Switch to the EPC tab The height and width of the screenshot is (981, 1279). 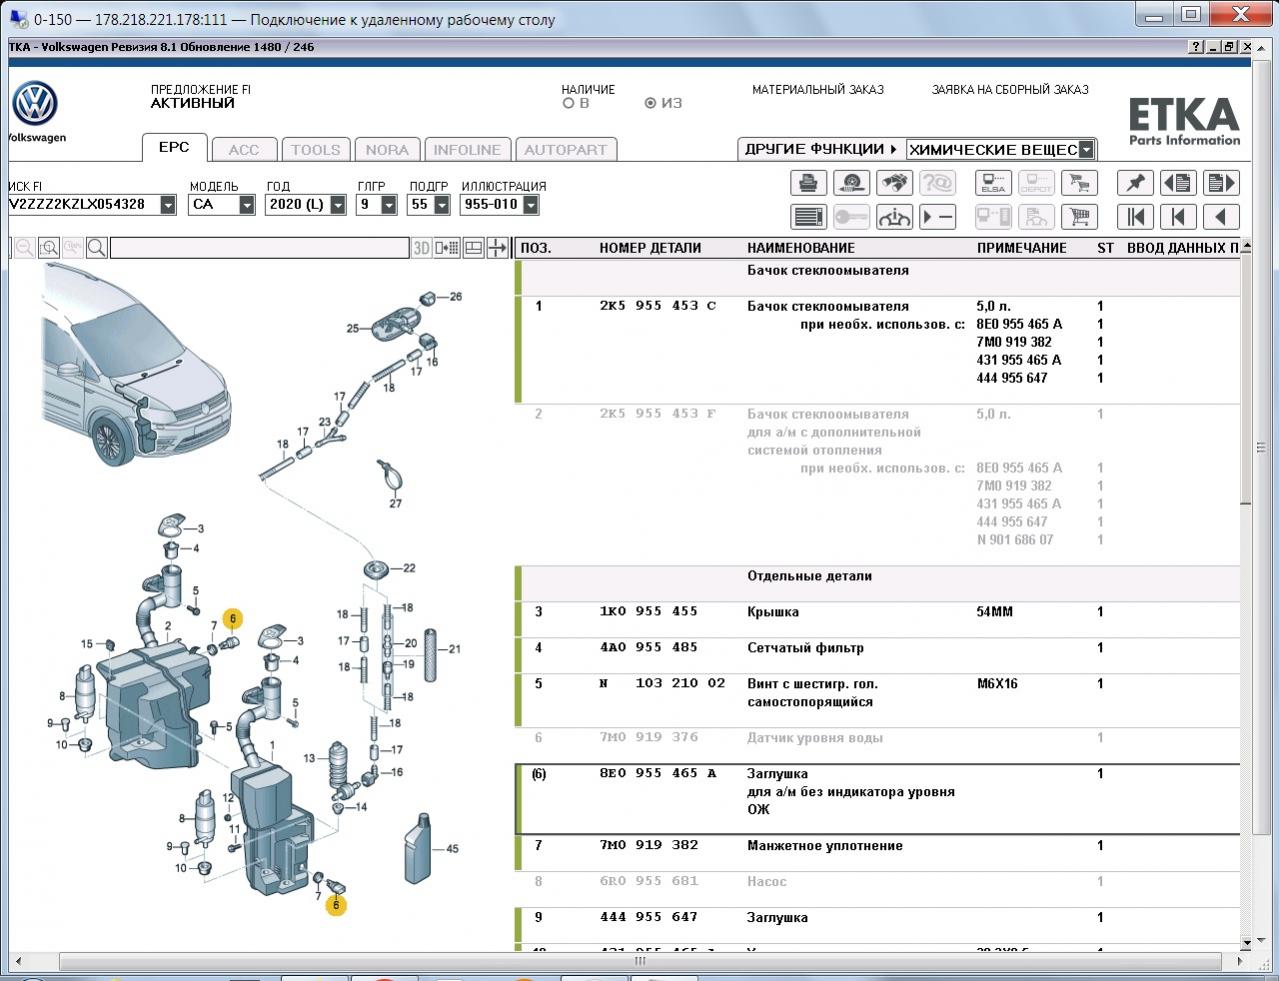click(x=174, y=147)
